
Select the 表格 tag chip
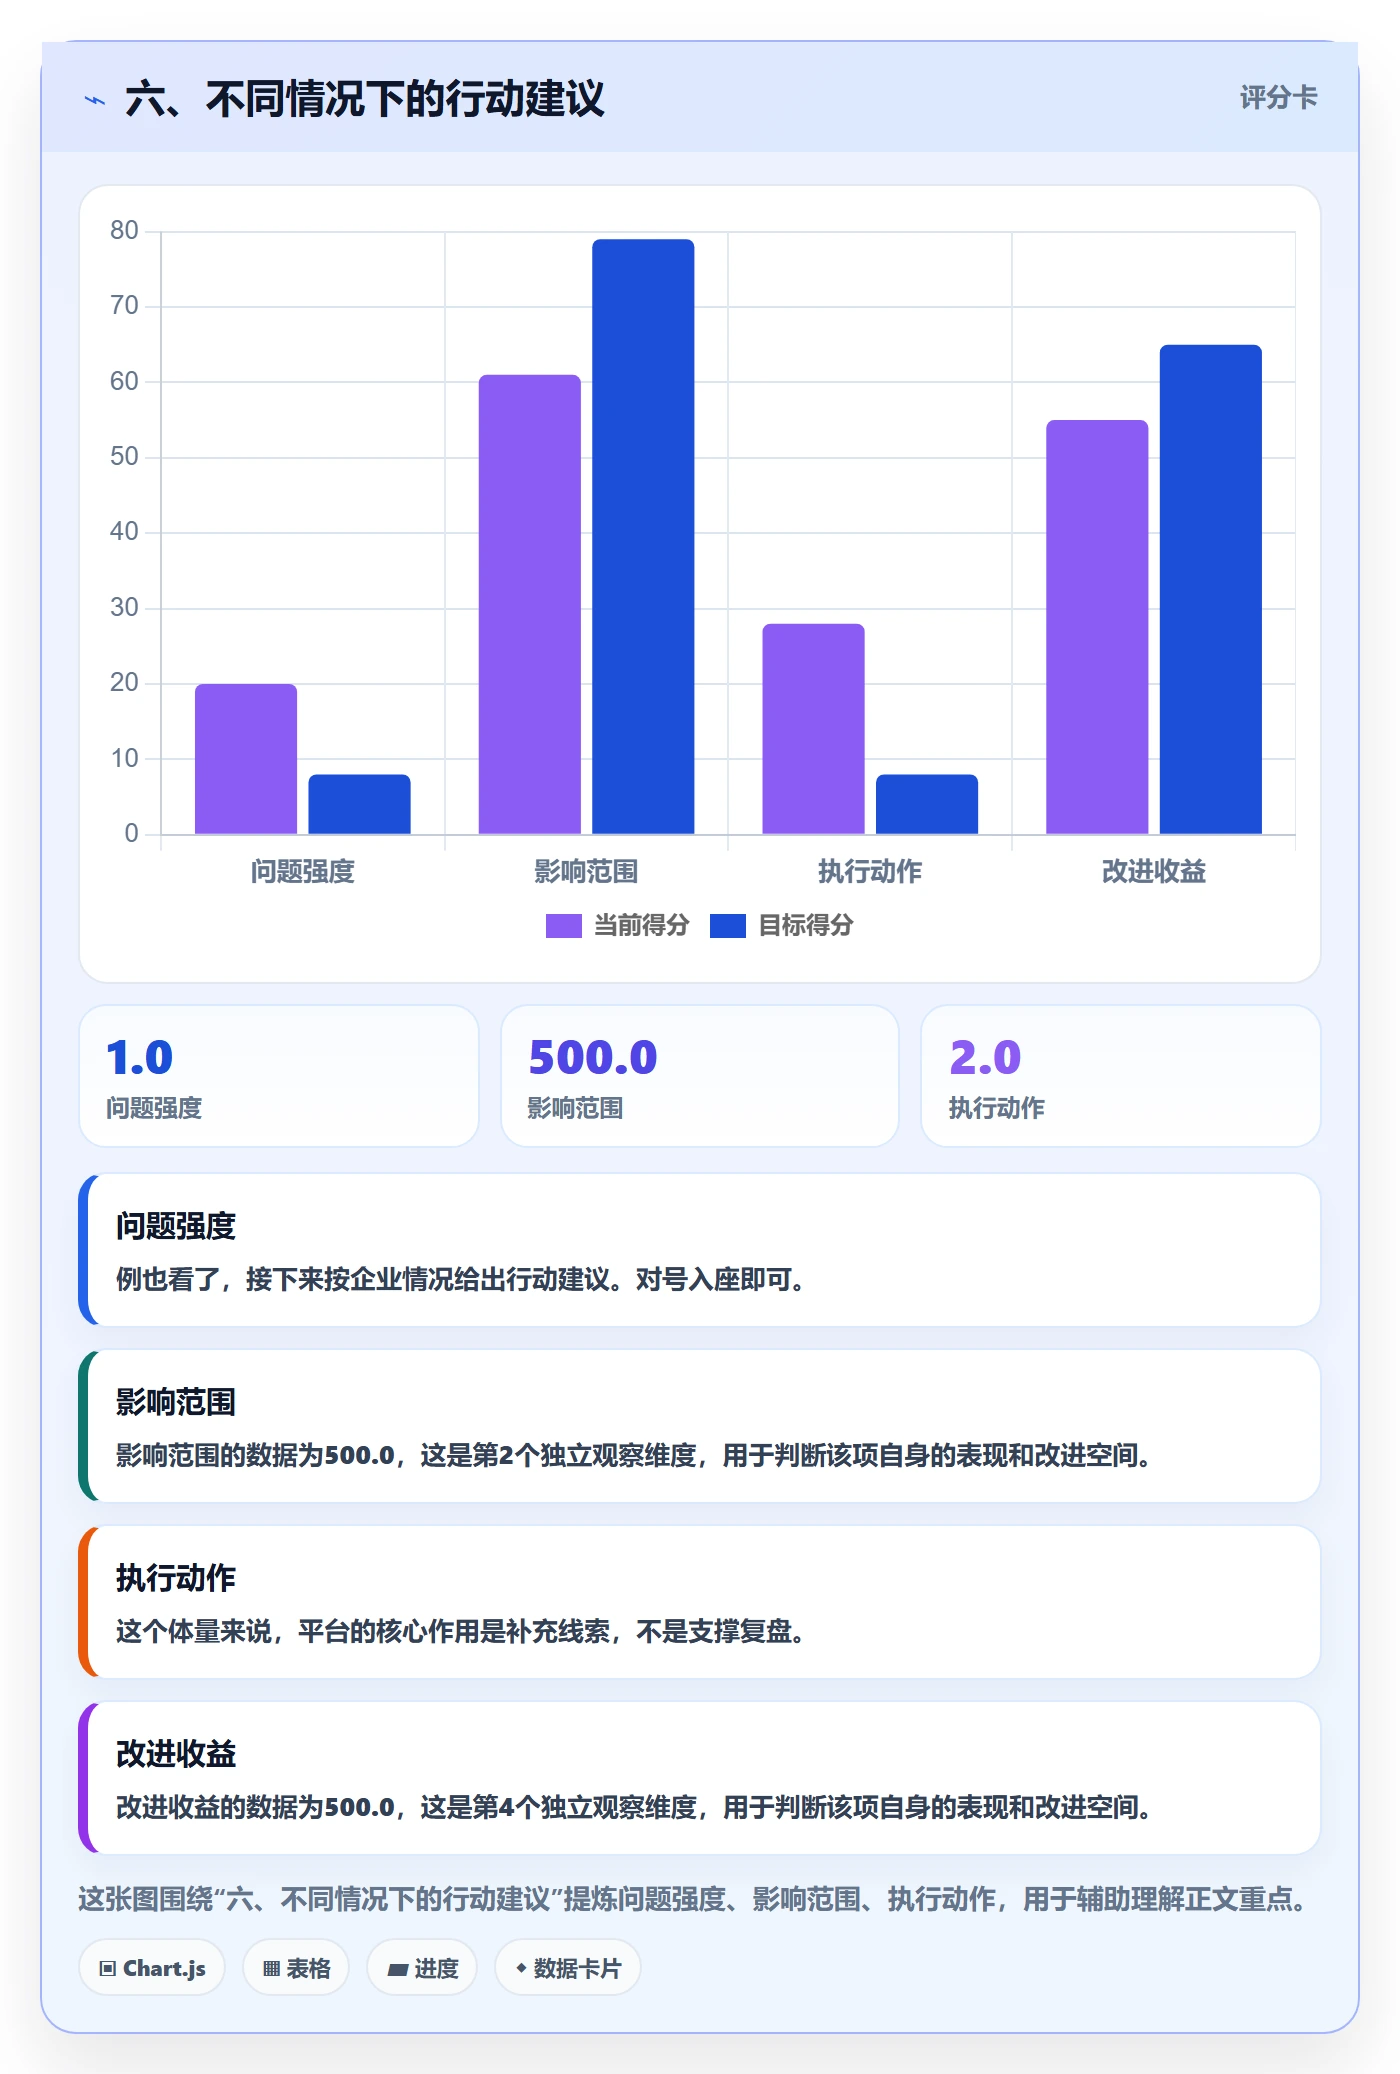point(296,1968)
